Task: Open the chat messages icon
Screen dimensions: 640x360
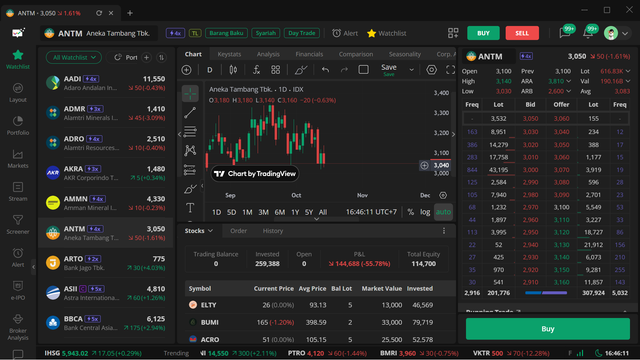Action: coord(565,33)
